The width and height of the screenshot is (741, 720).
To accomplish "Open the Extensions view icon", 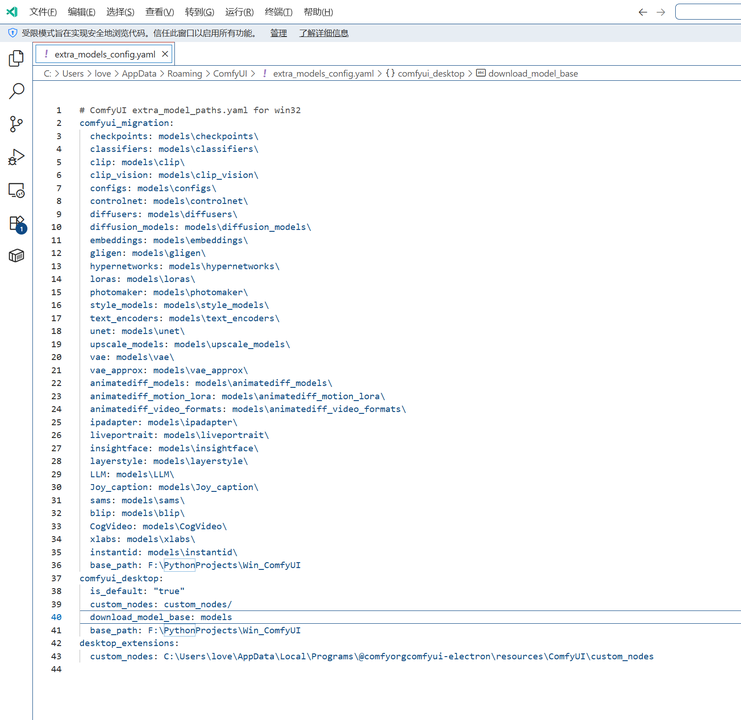I will point(17,223).
